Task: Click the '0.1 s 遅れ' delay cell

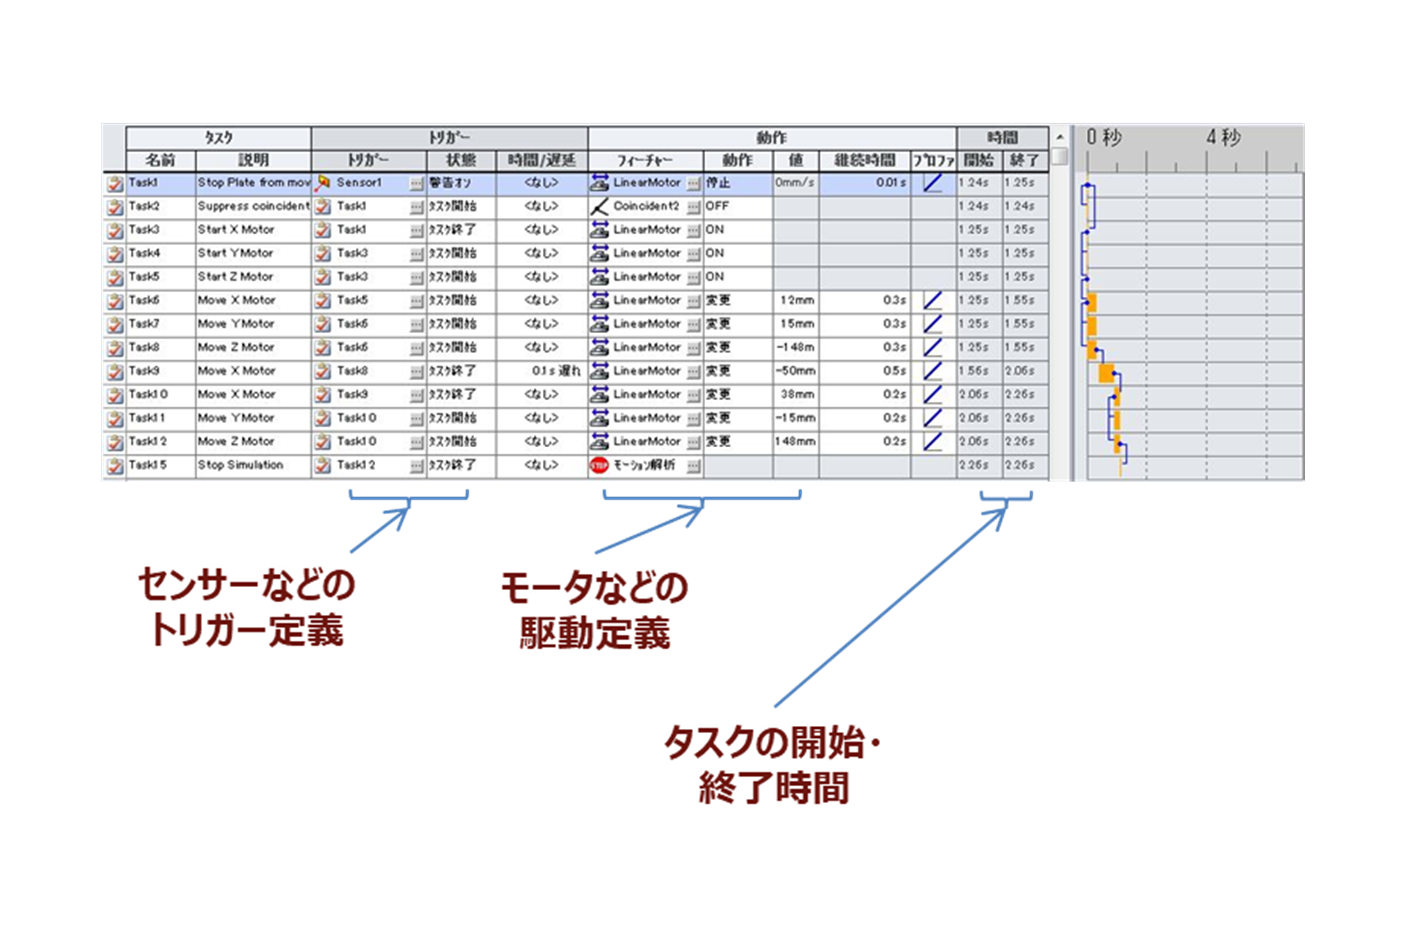Action: [x=541, y=371]
